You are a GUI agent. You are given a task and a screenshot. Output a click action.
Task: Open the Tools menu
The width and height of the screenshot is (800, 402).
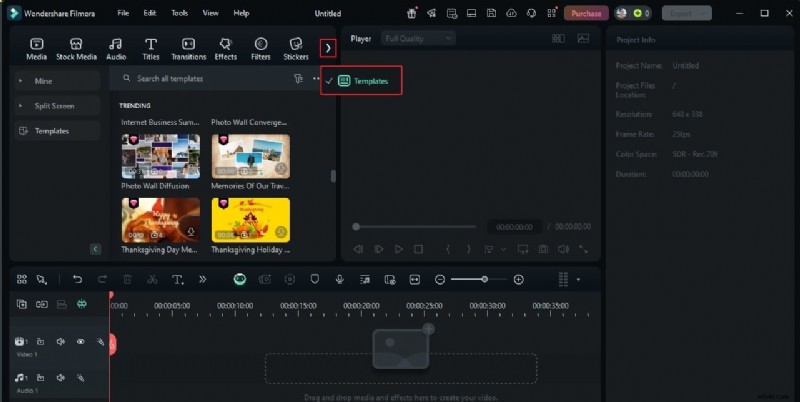point(179,13)
